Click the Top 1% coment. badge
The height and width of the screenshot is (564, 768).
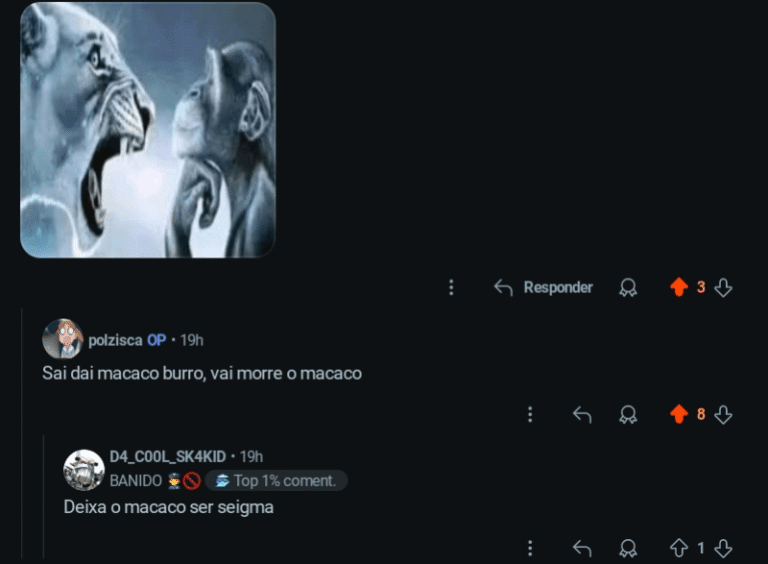(x=276, y=480)
